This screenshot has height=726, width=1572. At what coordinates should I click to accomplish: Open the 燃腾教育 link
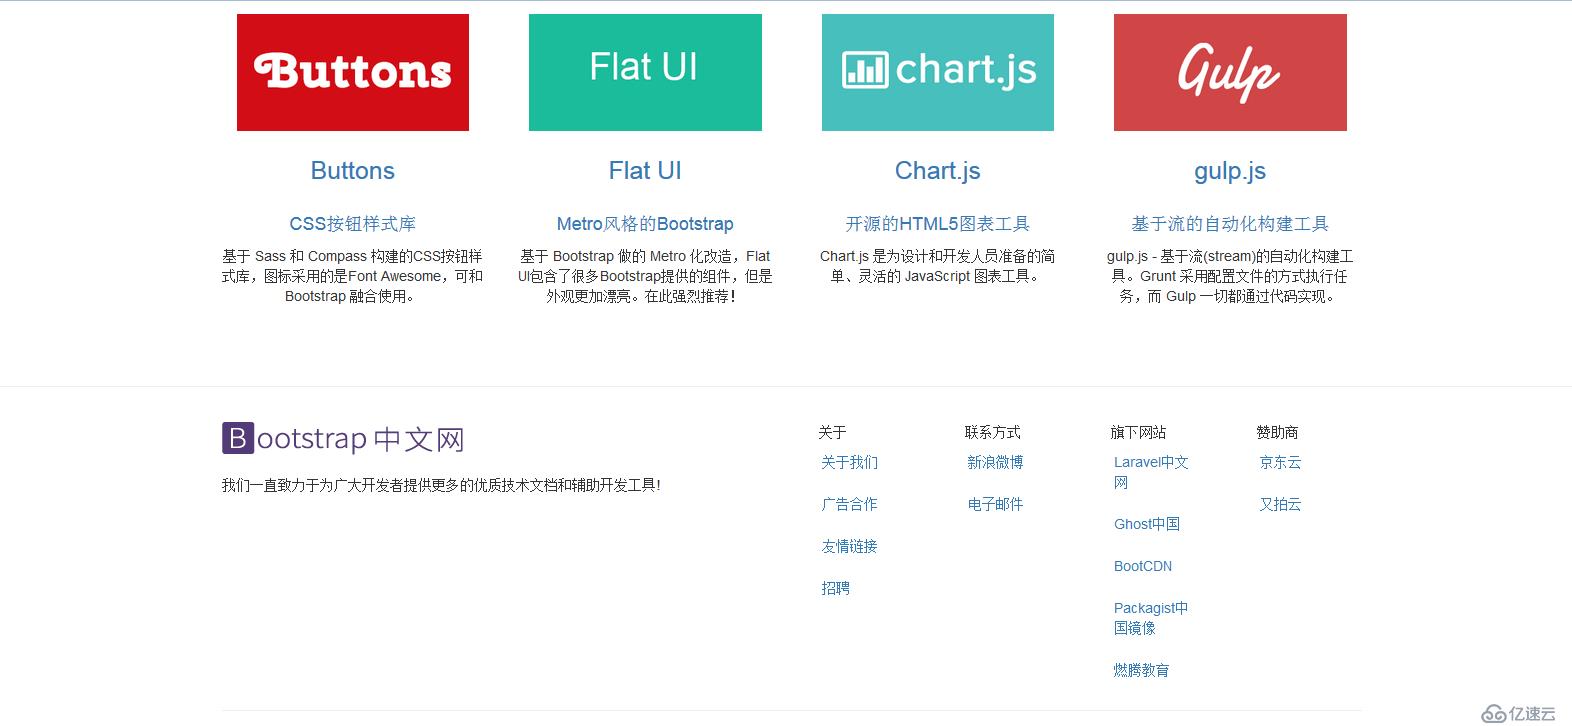point(1142,670)
